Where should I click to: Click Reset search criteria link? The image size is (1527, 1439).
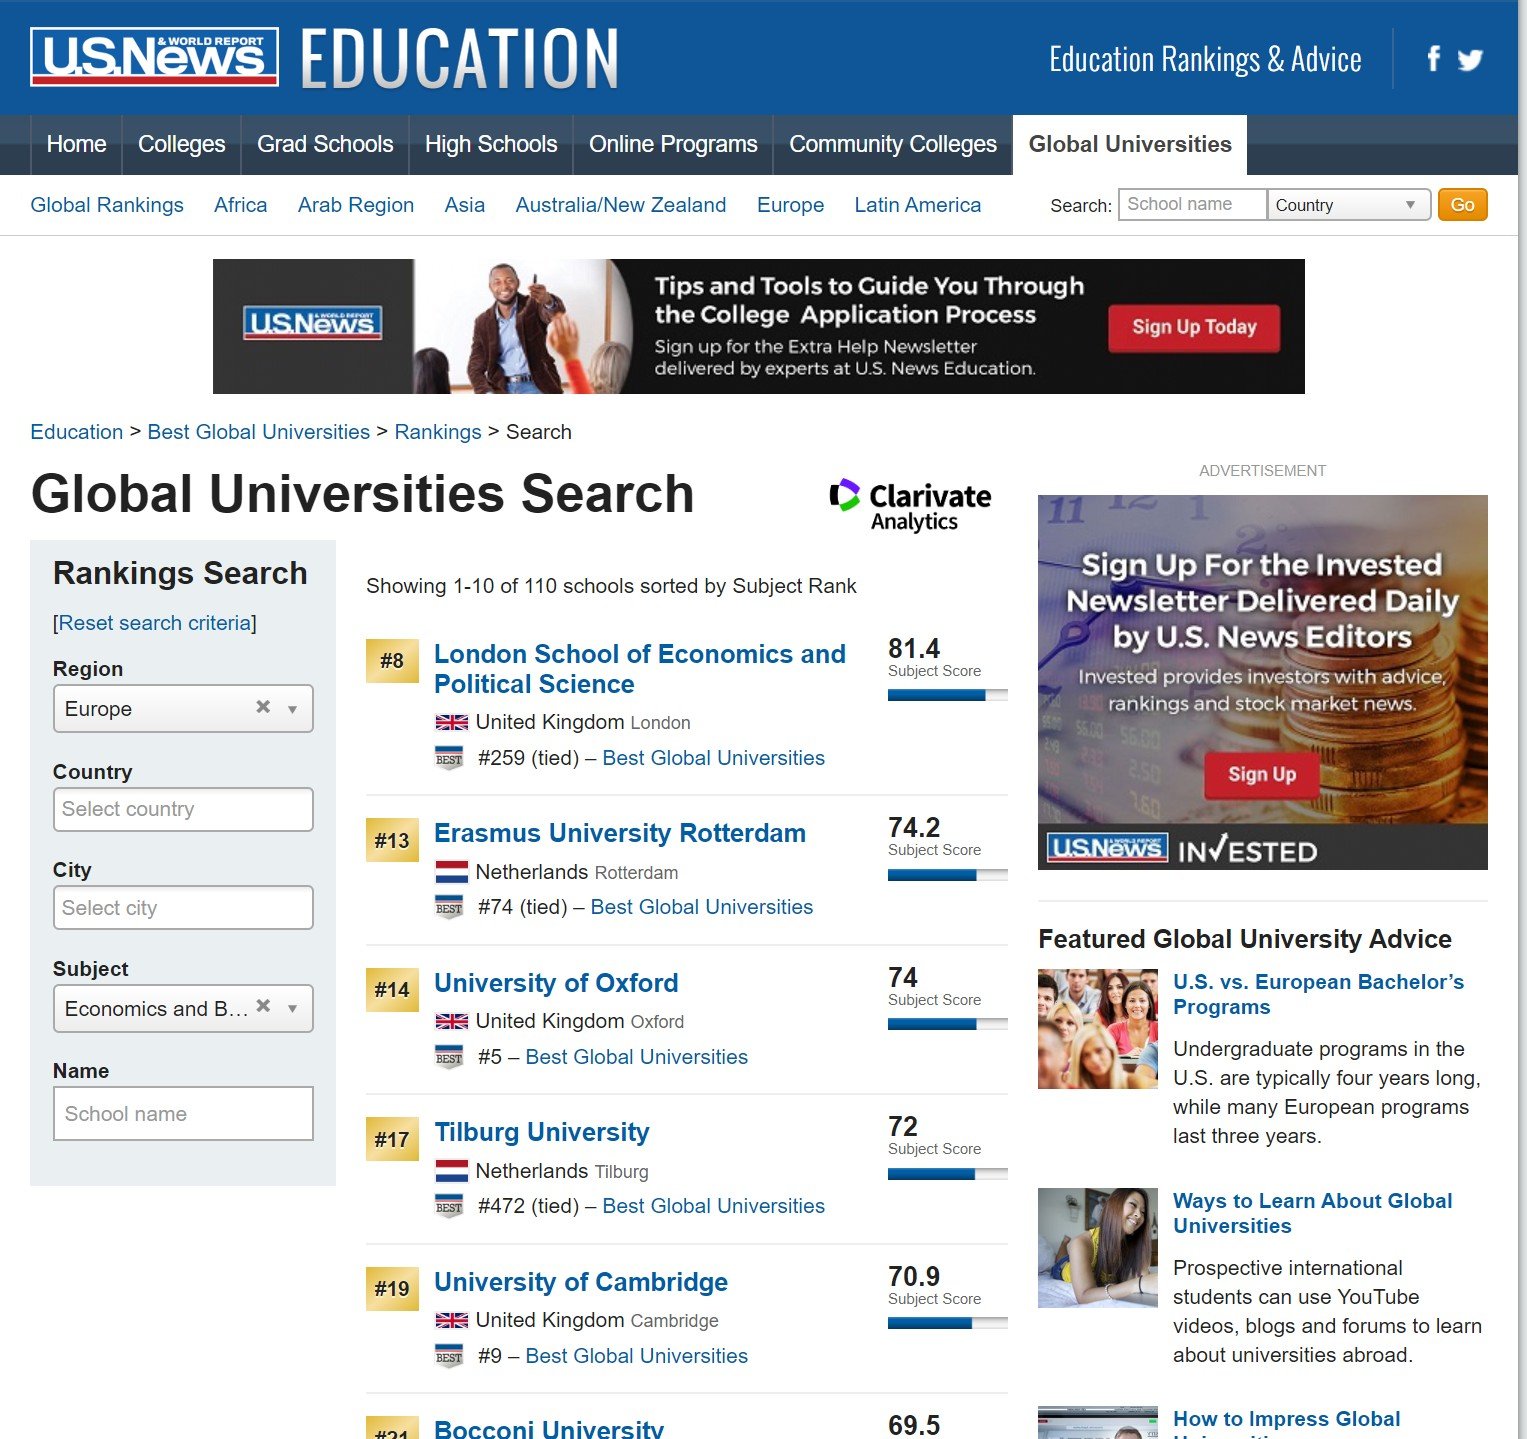click(x=155, y=623)
